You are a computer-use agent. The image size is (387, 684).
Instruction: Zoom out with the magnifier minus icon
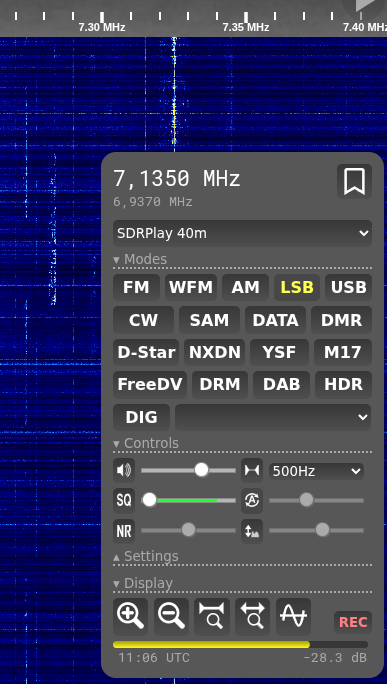pyautogui.click(x=171, y=616)
